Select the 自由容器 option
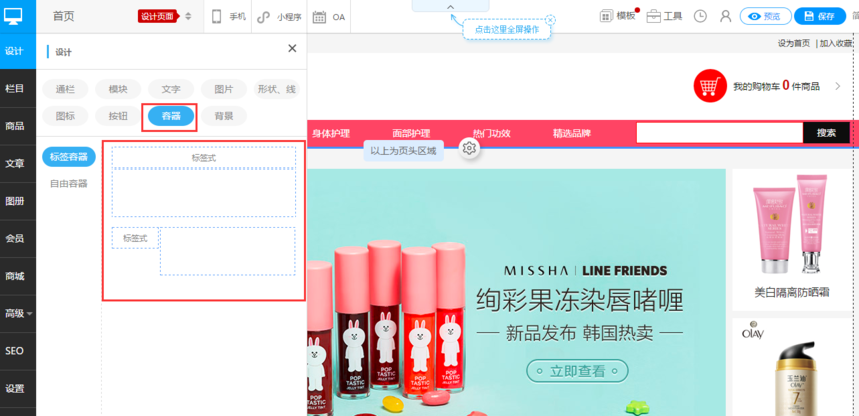859x416 pixels. point(69,183)
